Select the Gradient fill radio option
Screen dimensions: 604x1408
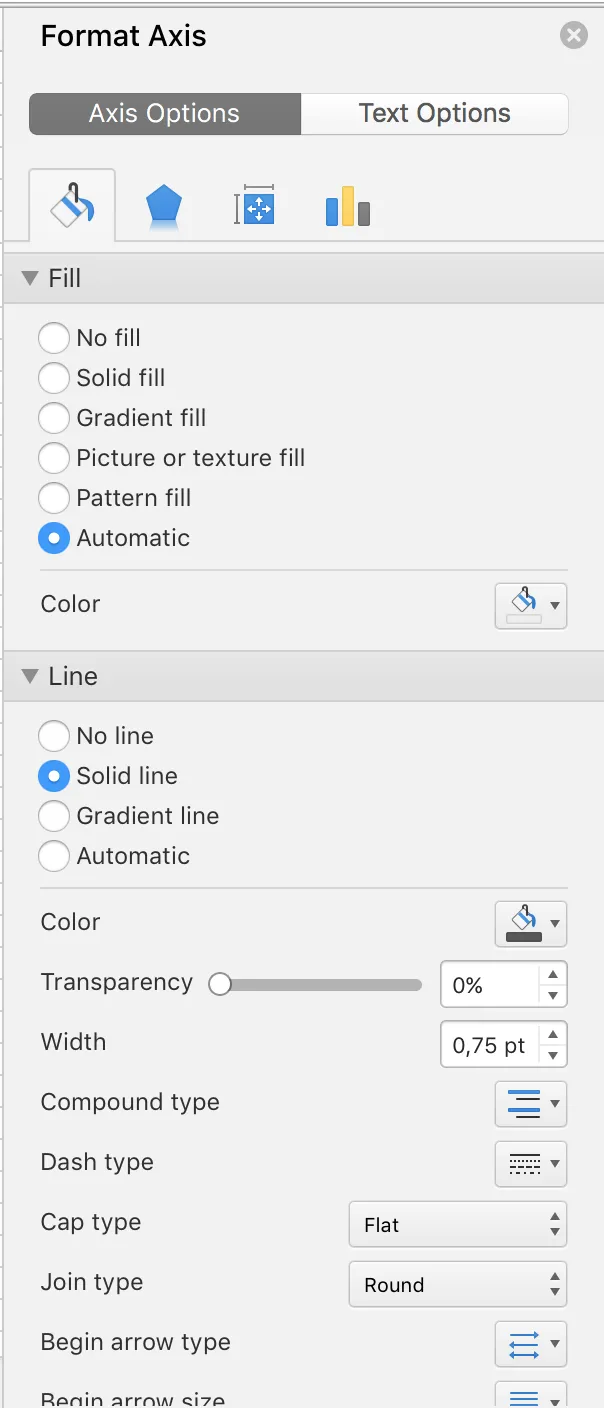click(x=54, y=418)
